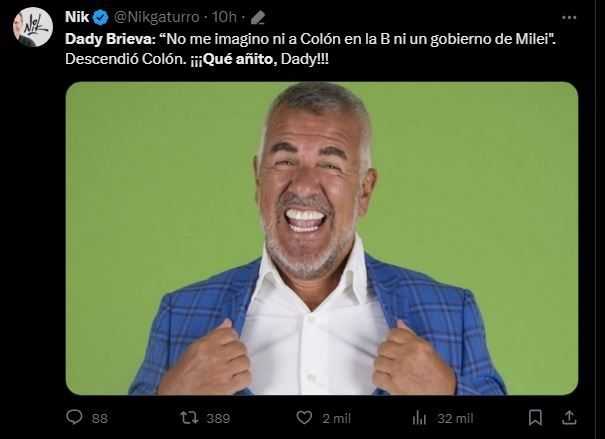605x439 pixels.
Task: Click the share upload icon
Action: tap(570, 417)
